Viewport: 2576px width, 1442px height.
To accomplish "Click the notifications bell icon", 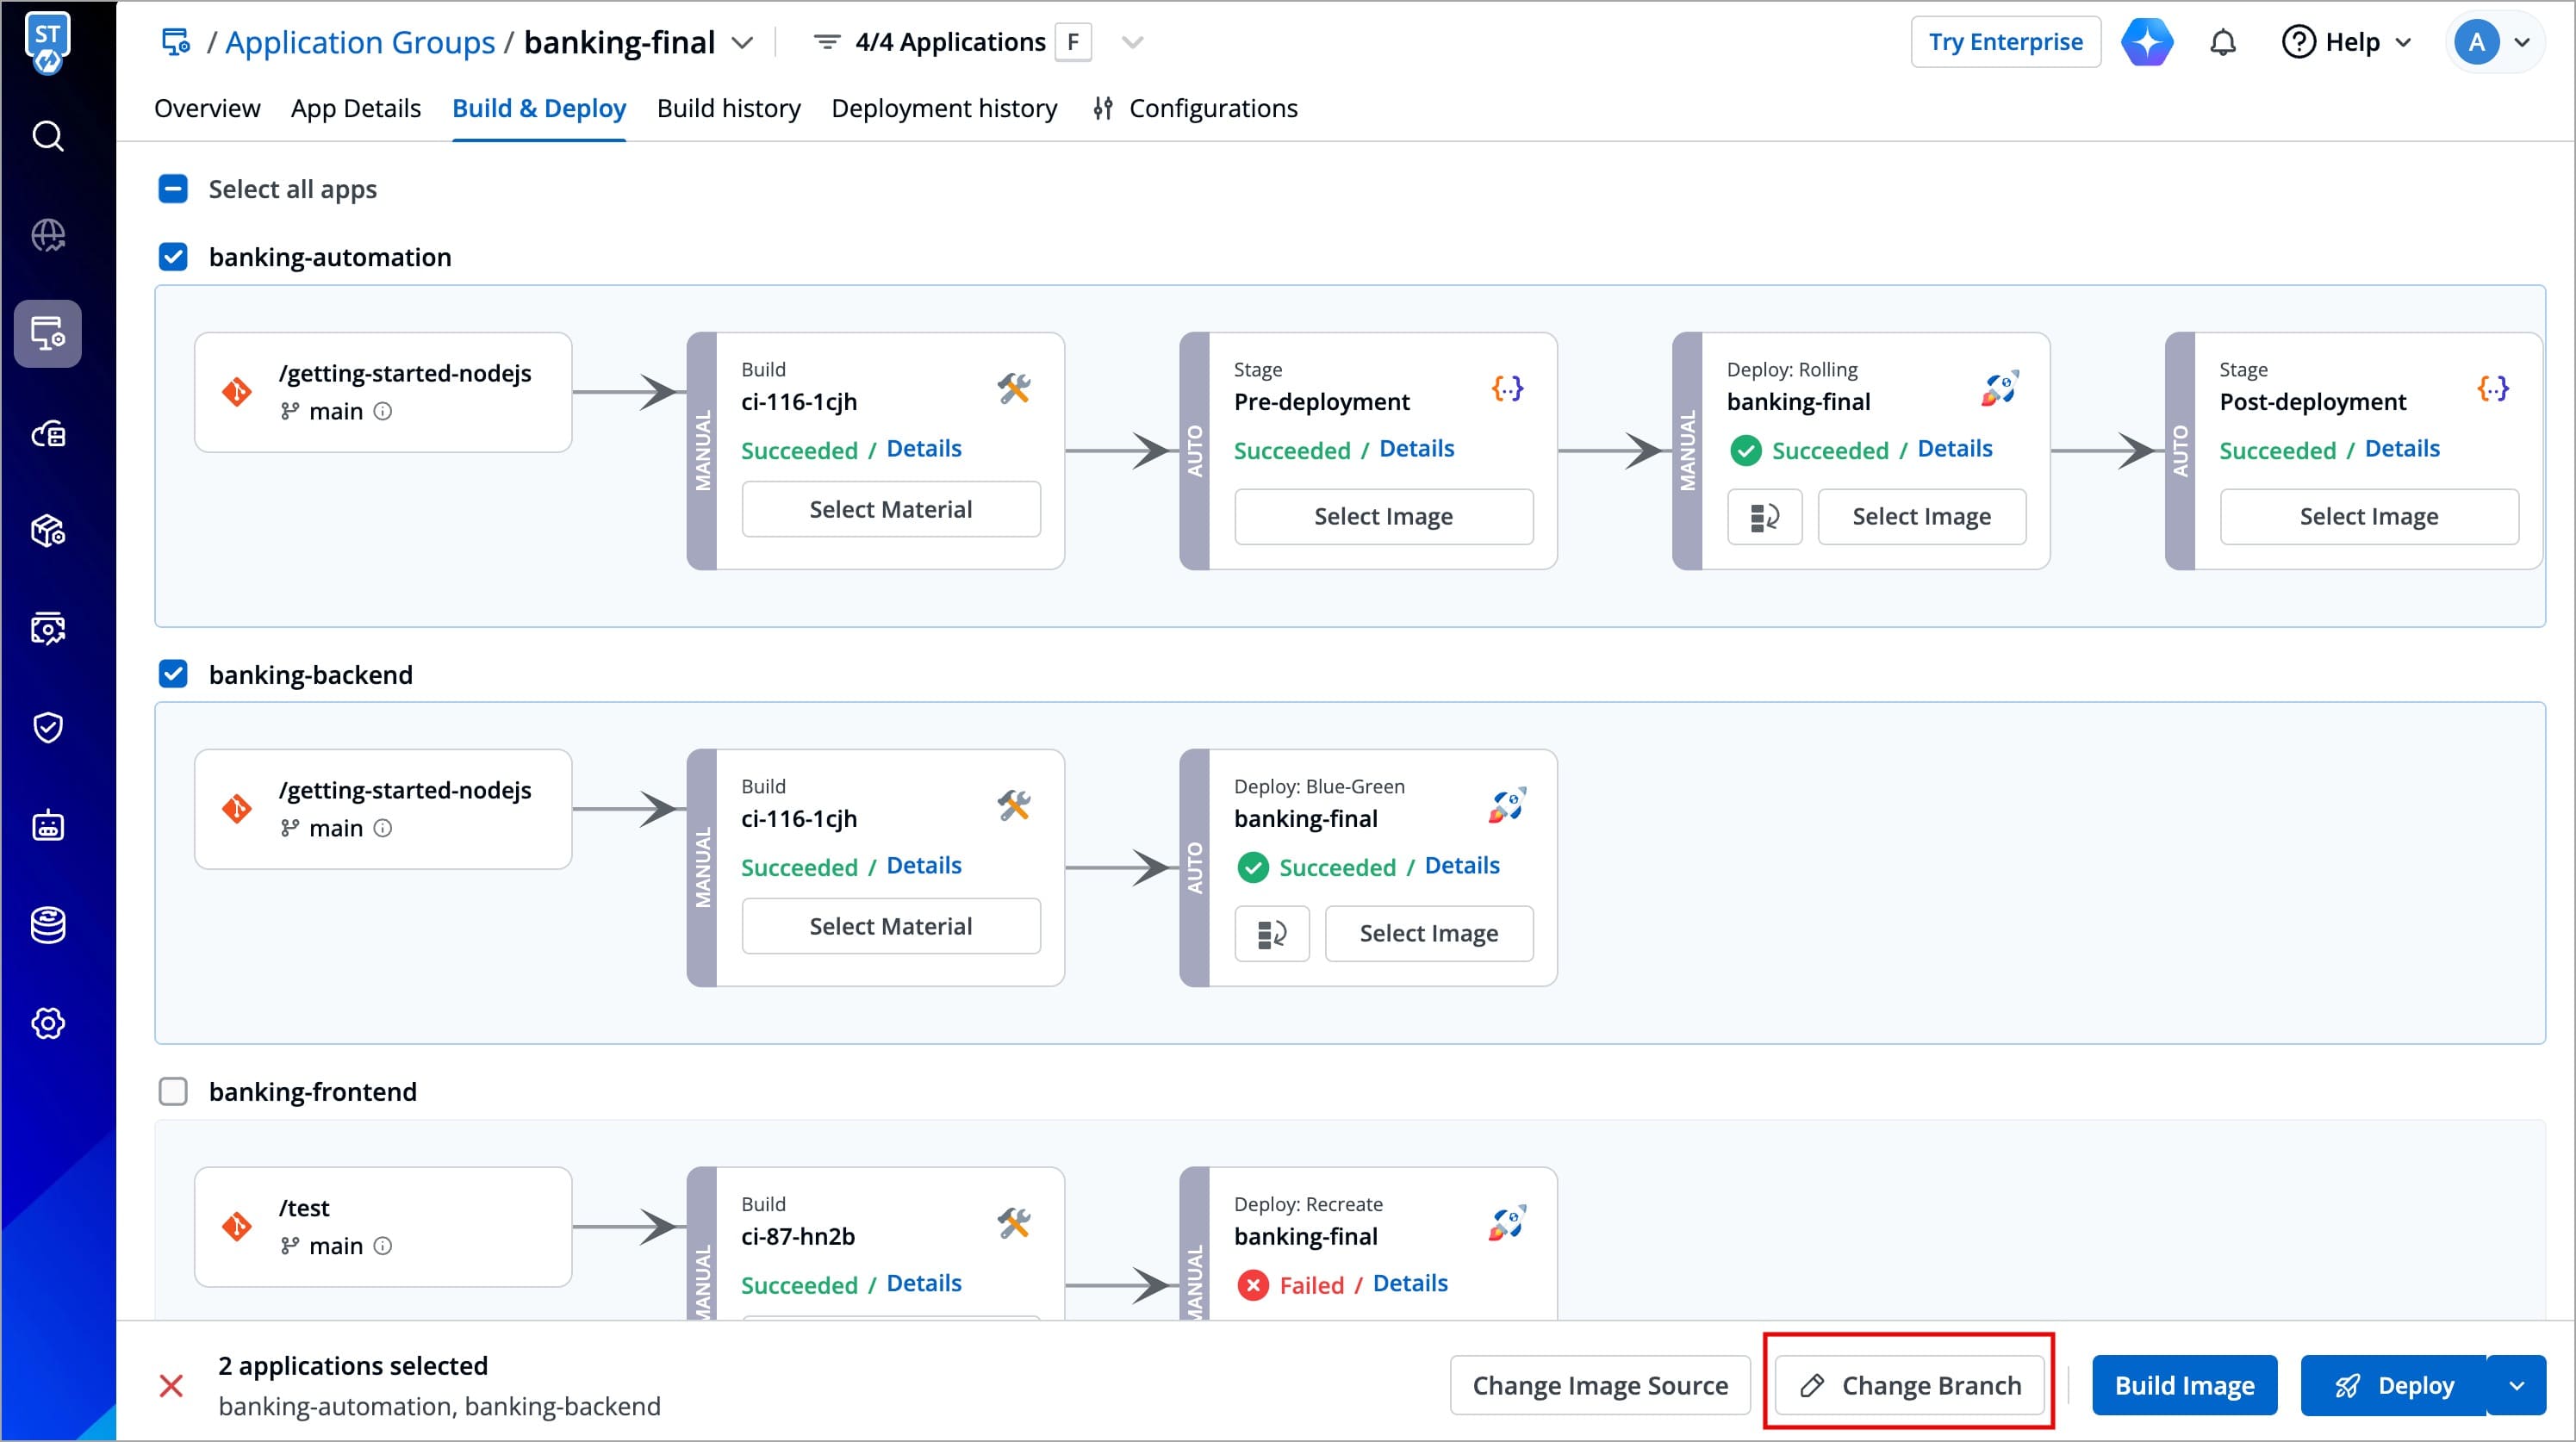I will 2222,43.
